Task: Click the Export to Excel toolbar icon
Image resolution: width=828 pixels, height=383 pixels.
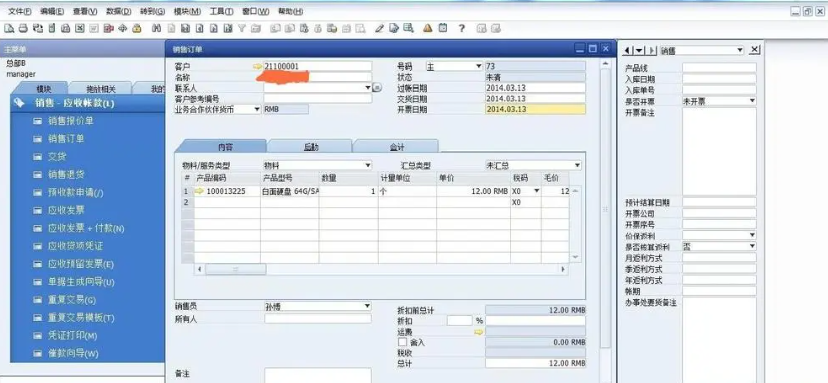Action: tap(80, 29)
